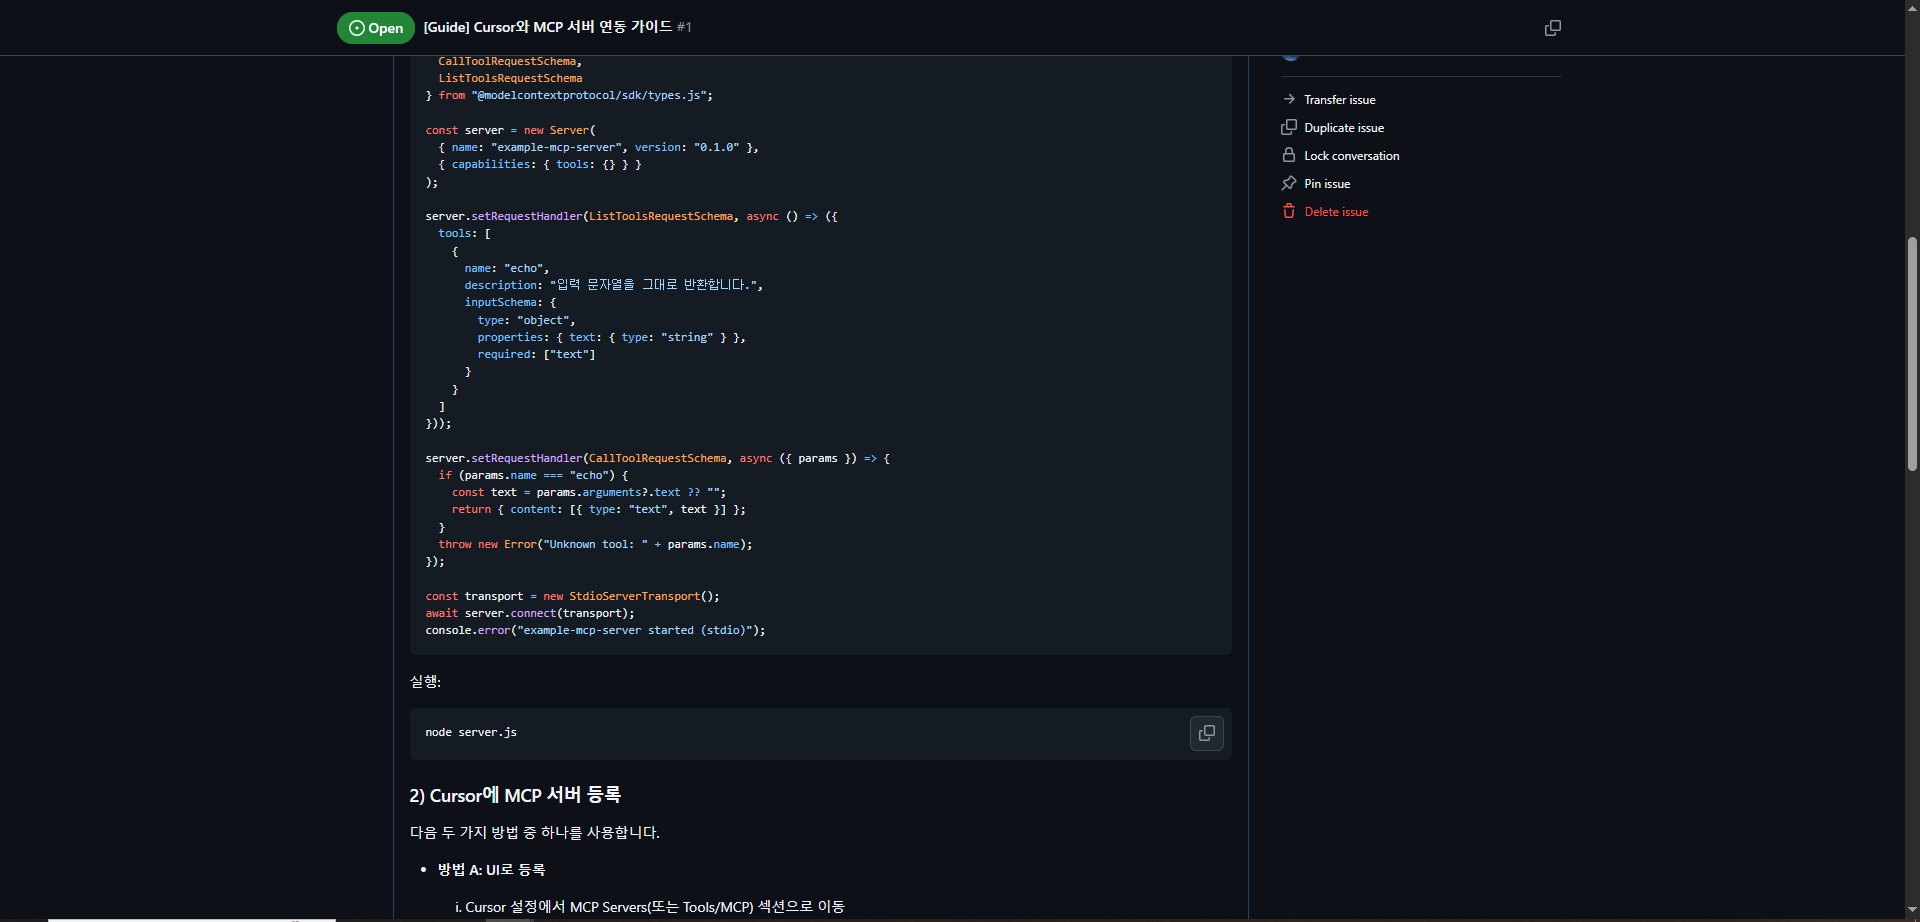
Task: Click the 'capabilities: { tools: {} }' line
Action: click(x=539, y=165)
